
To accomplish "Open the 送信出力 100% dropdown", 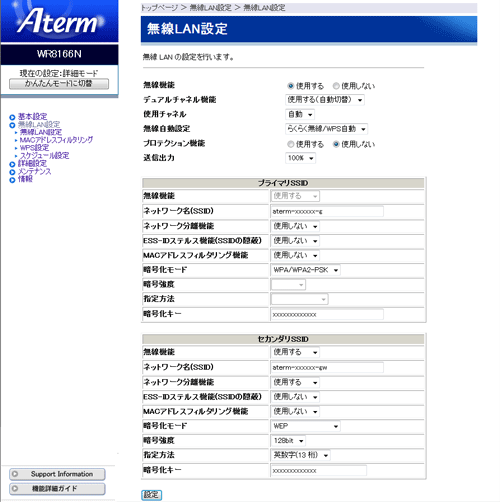I will (x=300, y=158).
